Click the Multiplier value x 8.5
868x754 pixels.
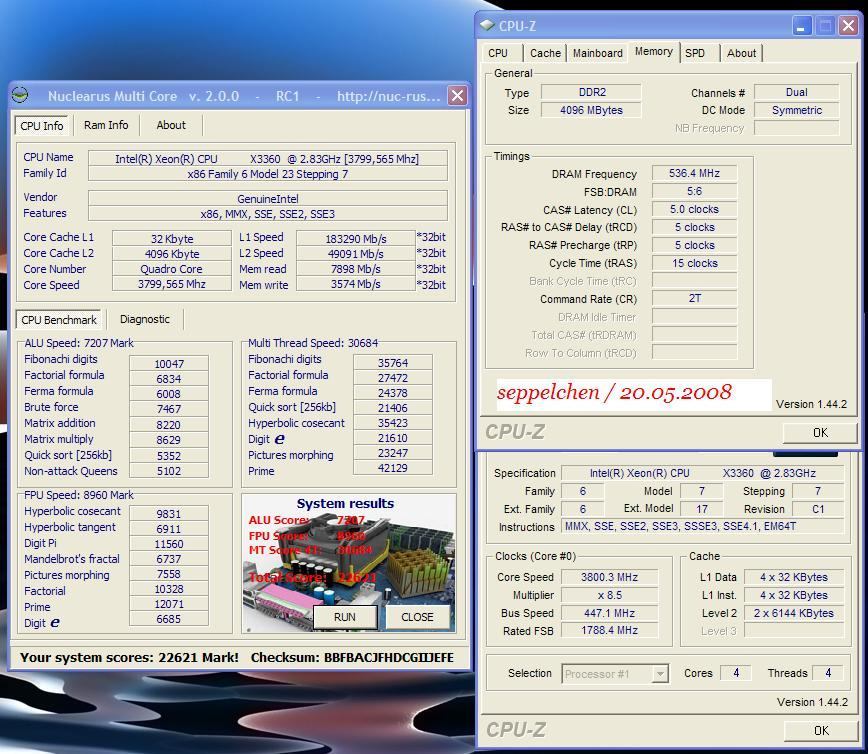(609, 595)
